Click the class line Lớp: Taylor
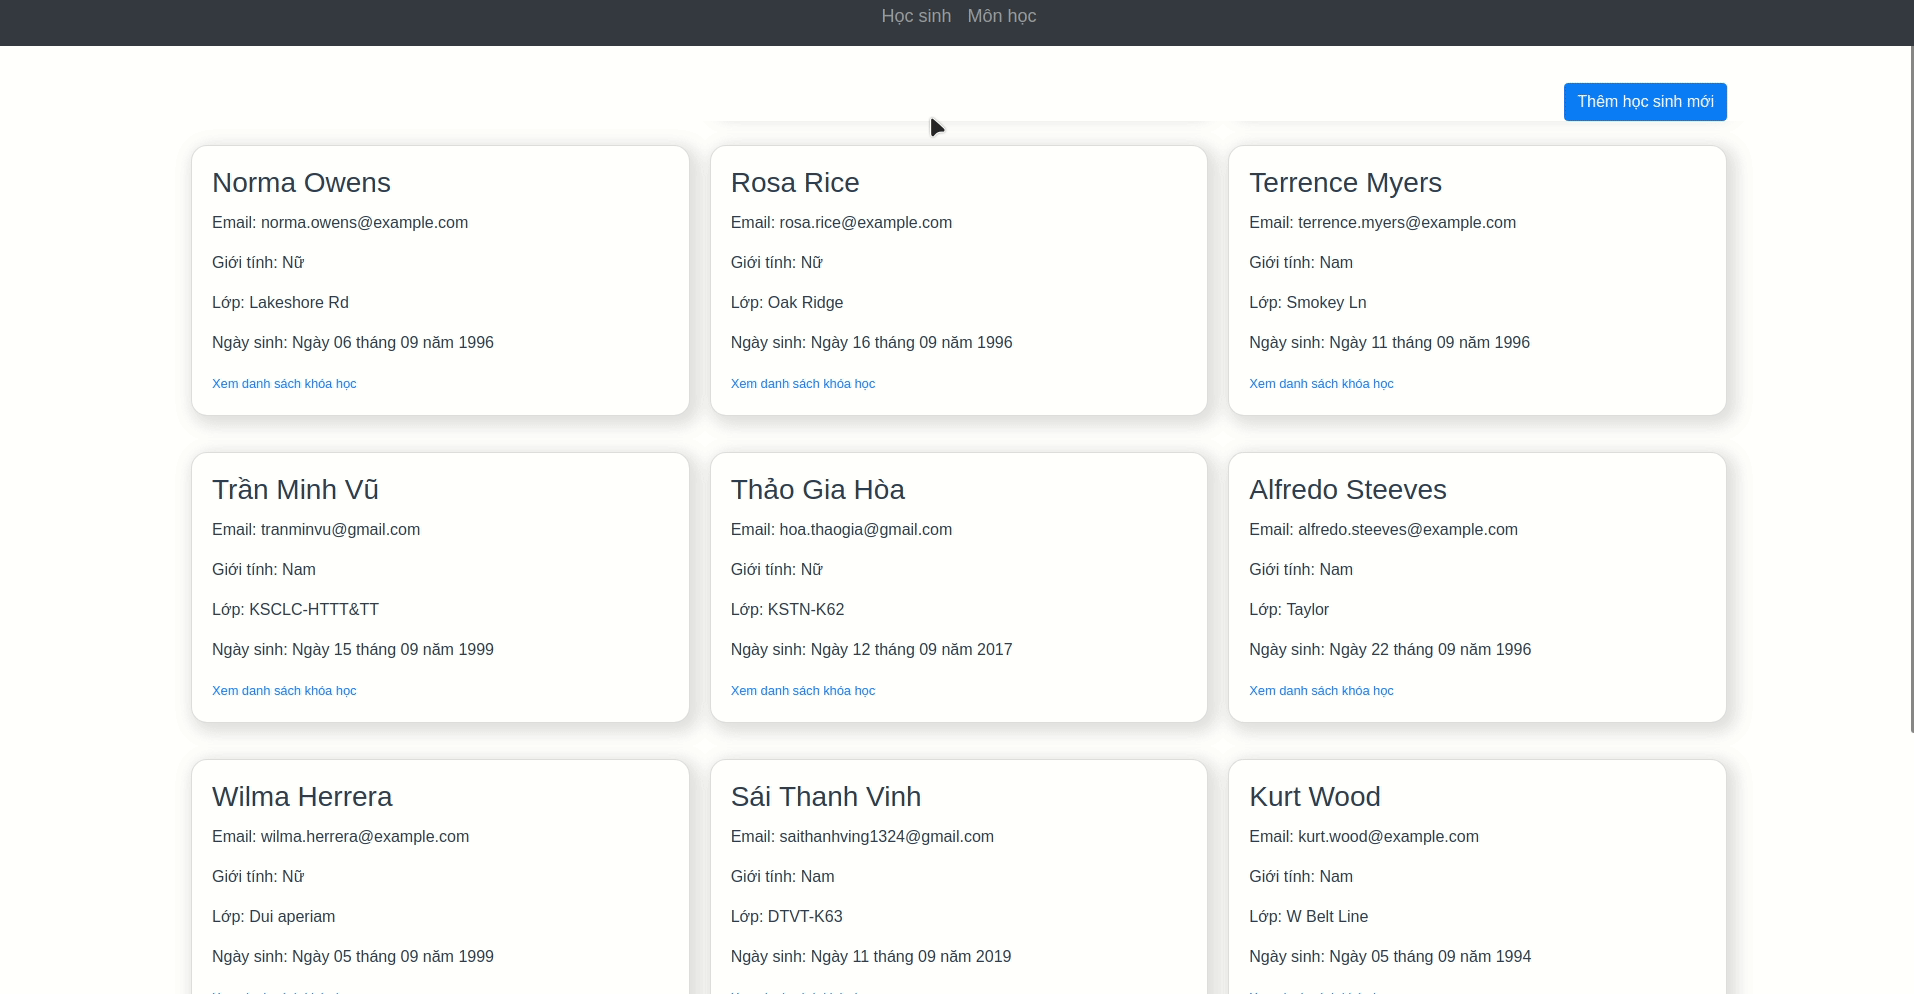Screen dimensions: 1914x994 1289,610
